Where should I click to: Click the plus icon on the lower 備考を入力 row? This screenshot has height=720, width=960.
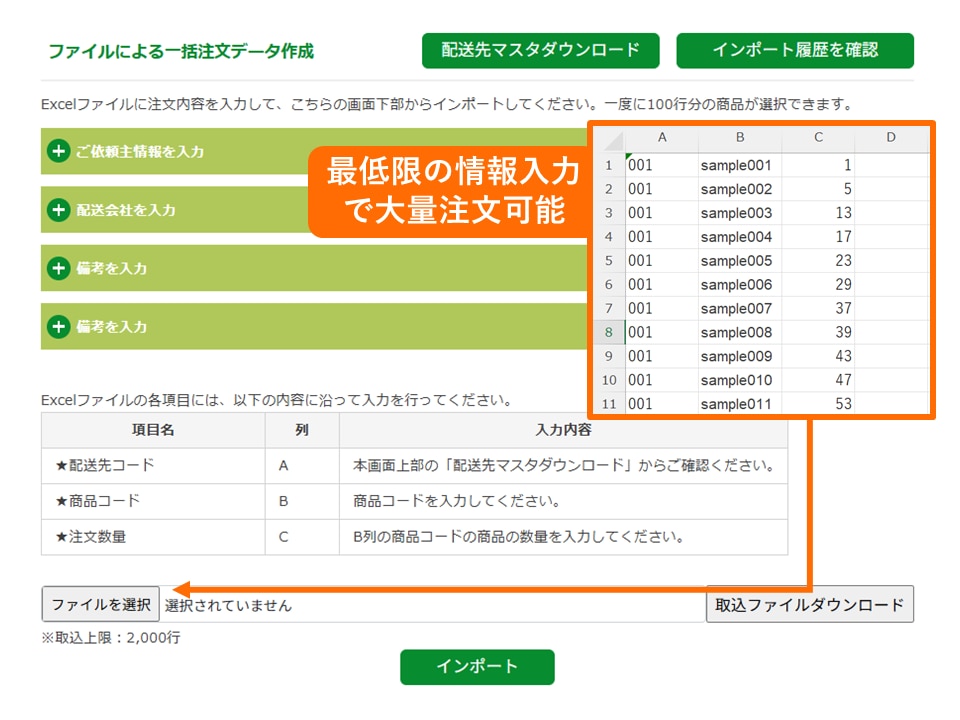pyautogui.click(x=59, y=327)
